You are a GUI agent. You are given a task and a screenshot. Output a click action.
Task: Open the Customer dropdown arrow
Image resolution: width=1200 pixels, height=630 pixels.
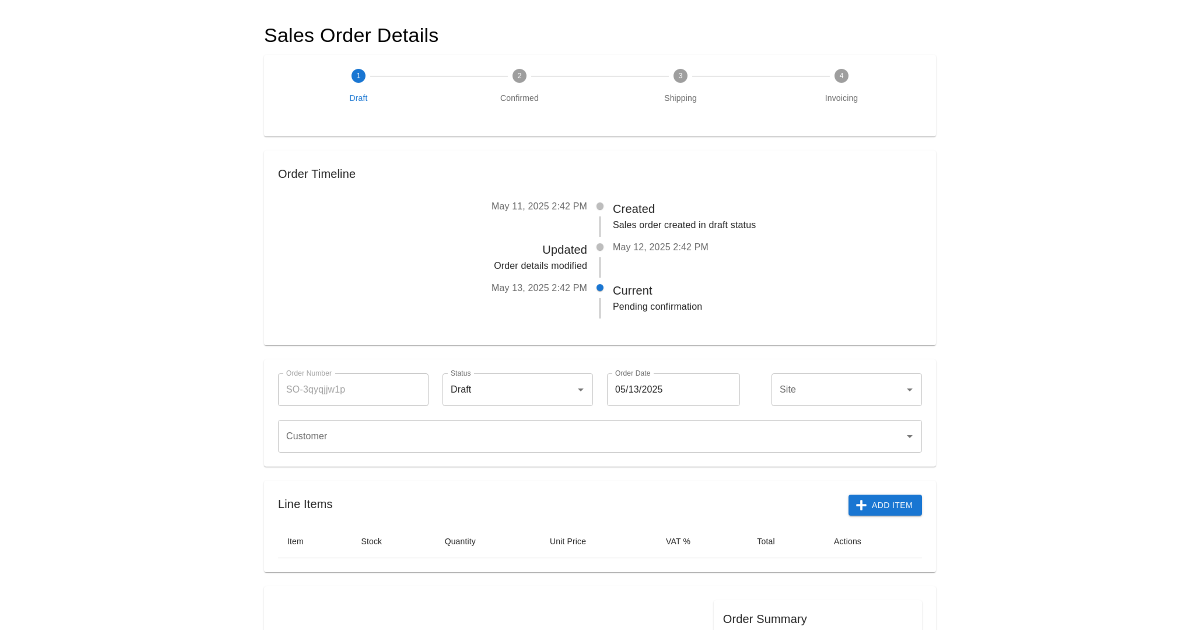click(x=909, y=436)
